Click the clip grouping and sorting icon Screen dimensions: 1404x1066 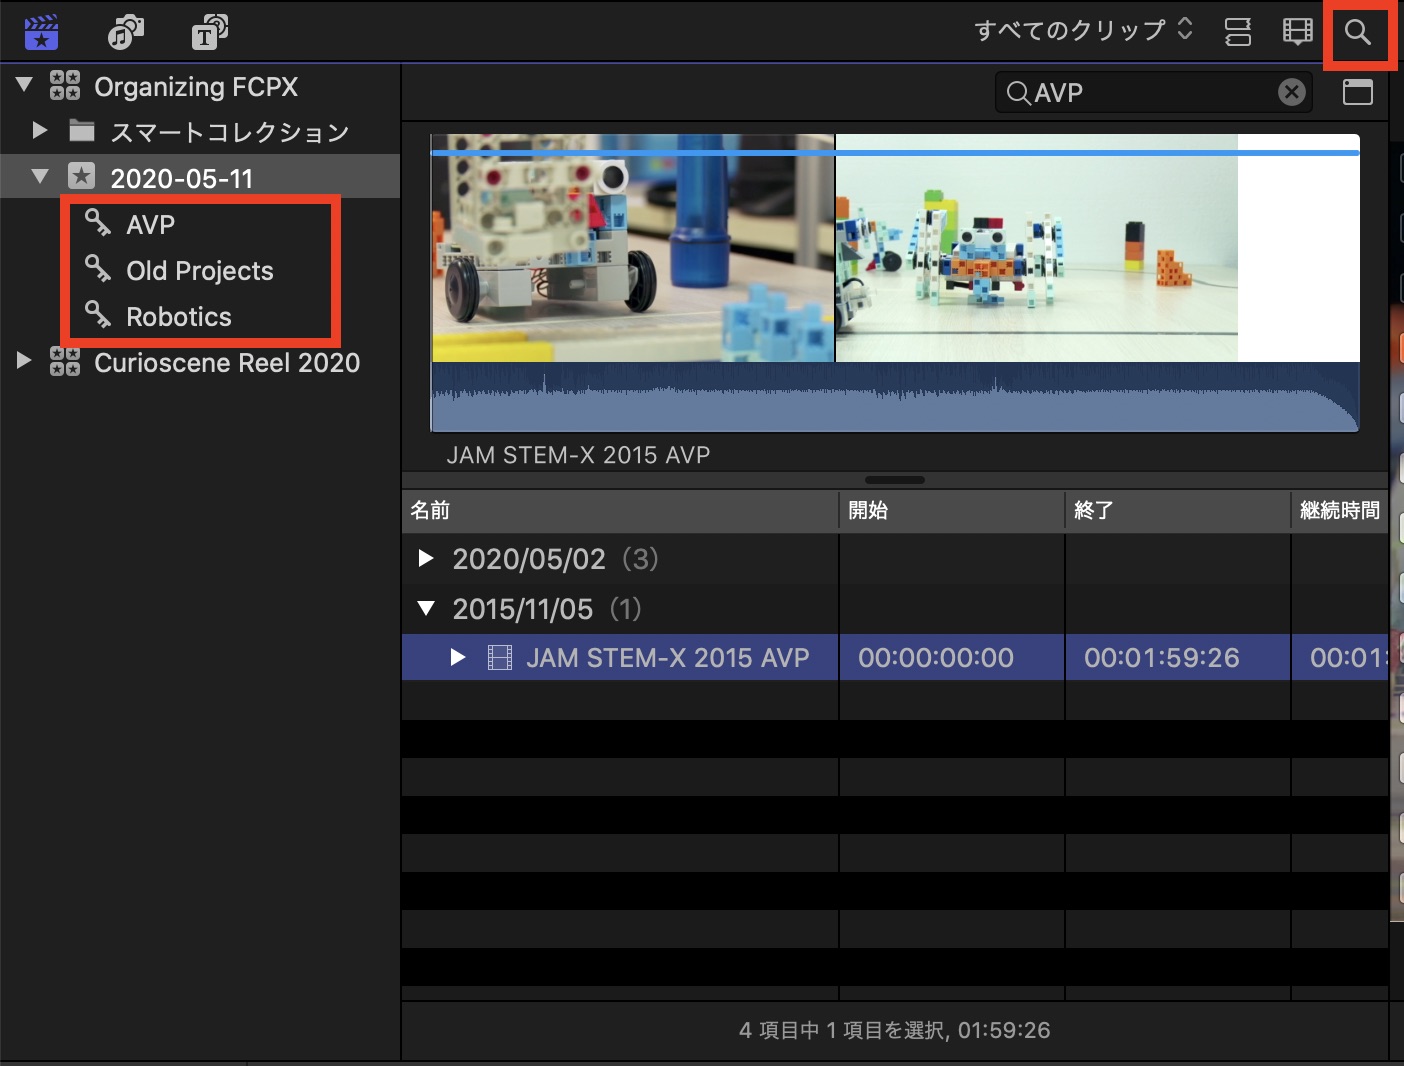tap(1238, 32)
